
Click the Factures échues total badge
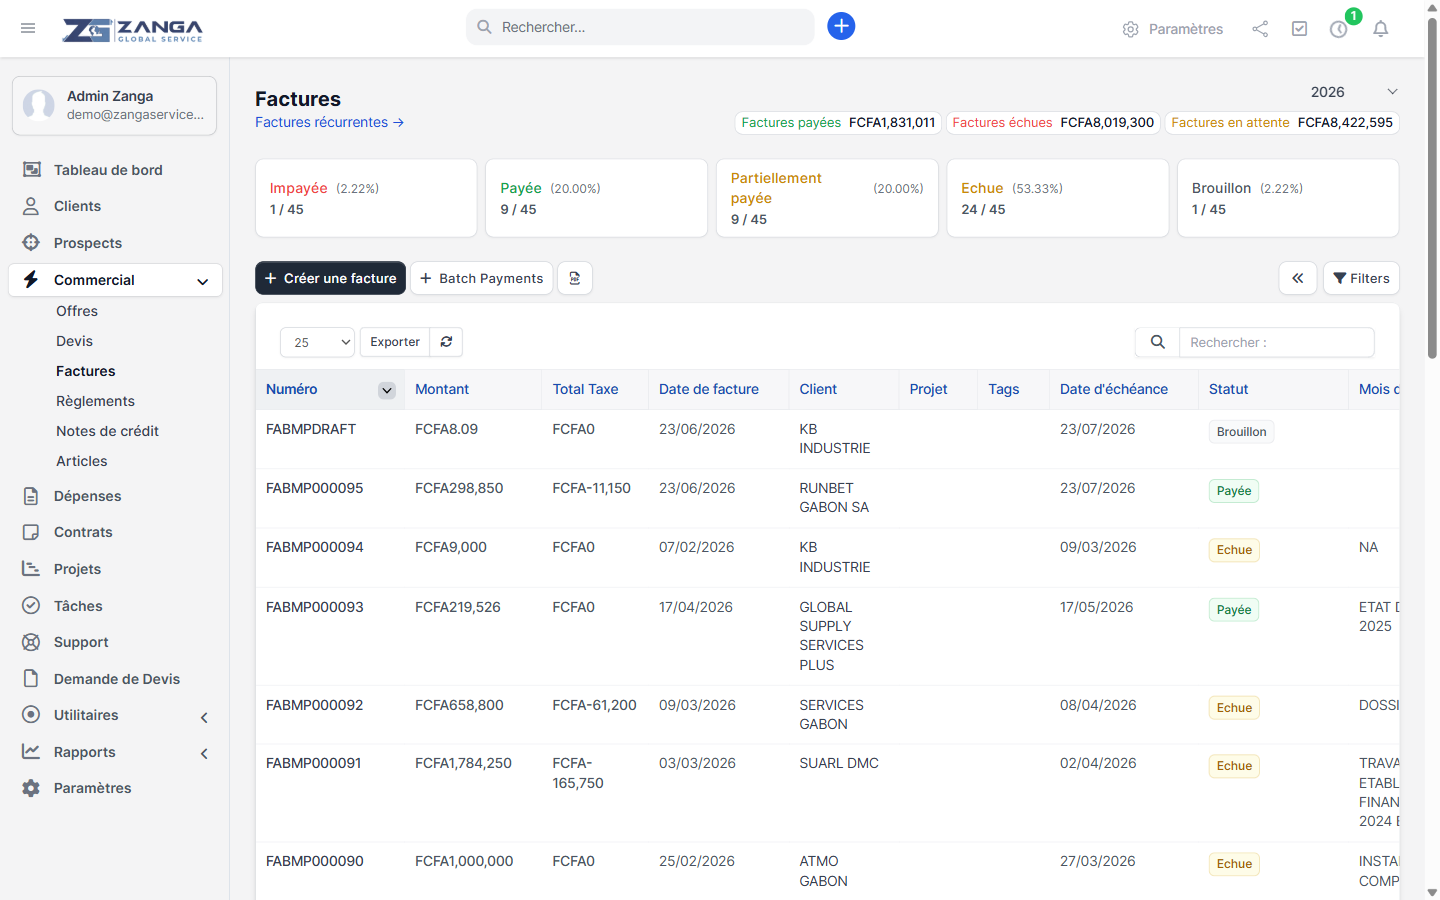point(1053,122)
